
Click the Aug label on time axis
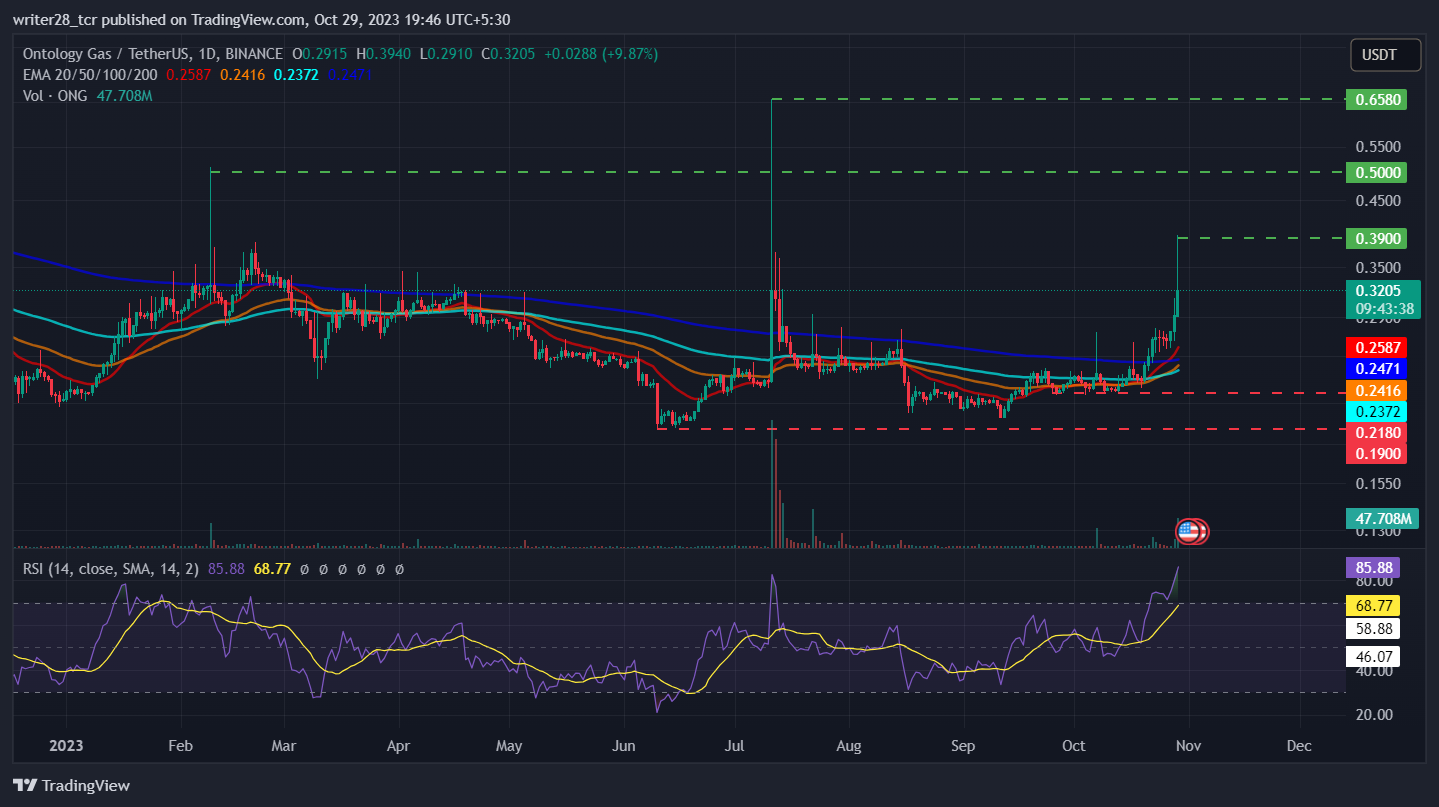pos(849,745)
